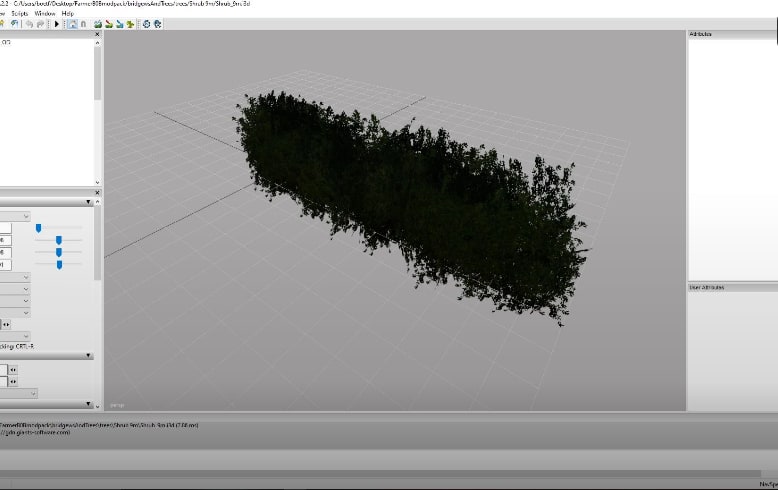Click rightmost icon of the four-icon colored toolbar group
The height and width of the screenshot is (490, 778).
point(131,24)
